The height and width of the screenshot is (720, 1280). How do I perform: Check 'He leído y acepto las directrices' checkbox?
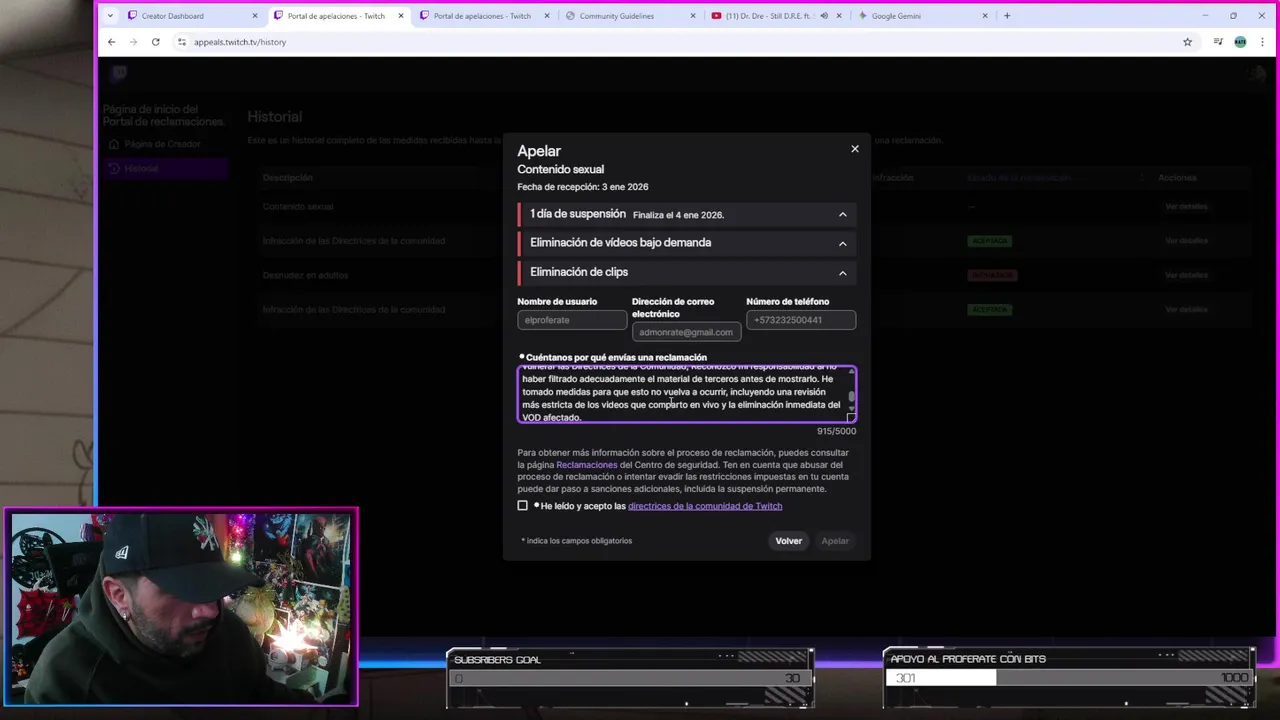point(522,506)
